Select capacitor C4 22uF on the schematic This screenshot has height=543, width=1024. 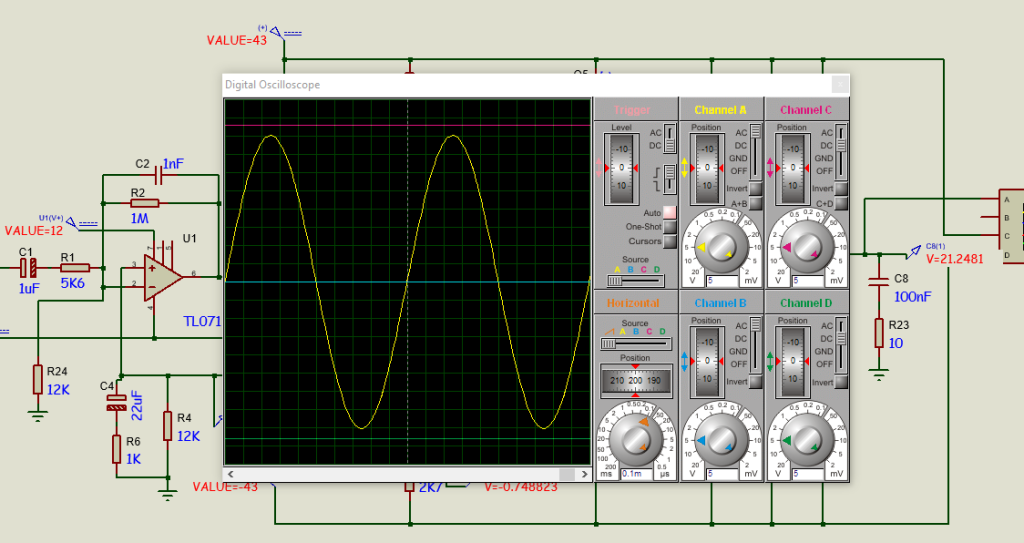click(117, 402)
